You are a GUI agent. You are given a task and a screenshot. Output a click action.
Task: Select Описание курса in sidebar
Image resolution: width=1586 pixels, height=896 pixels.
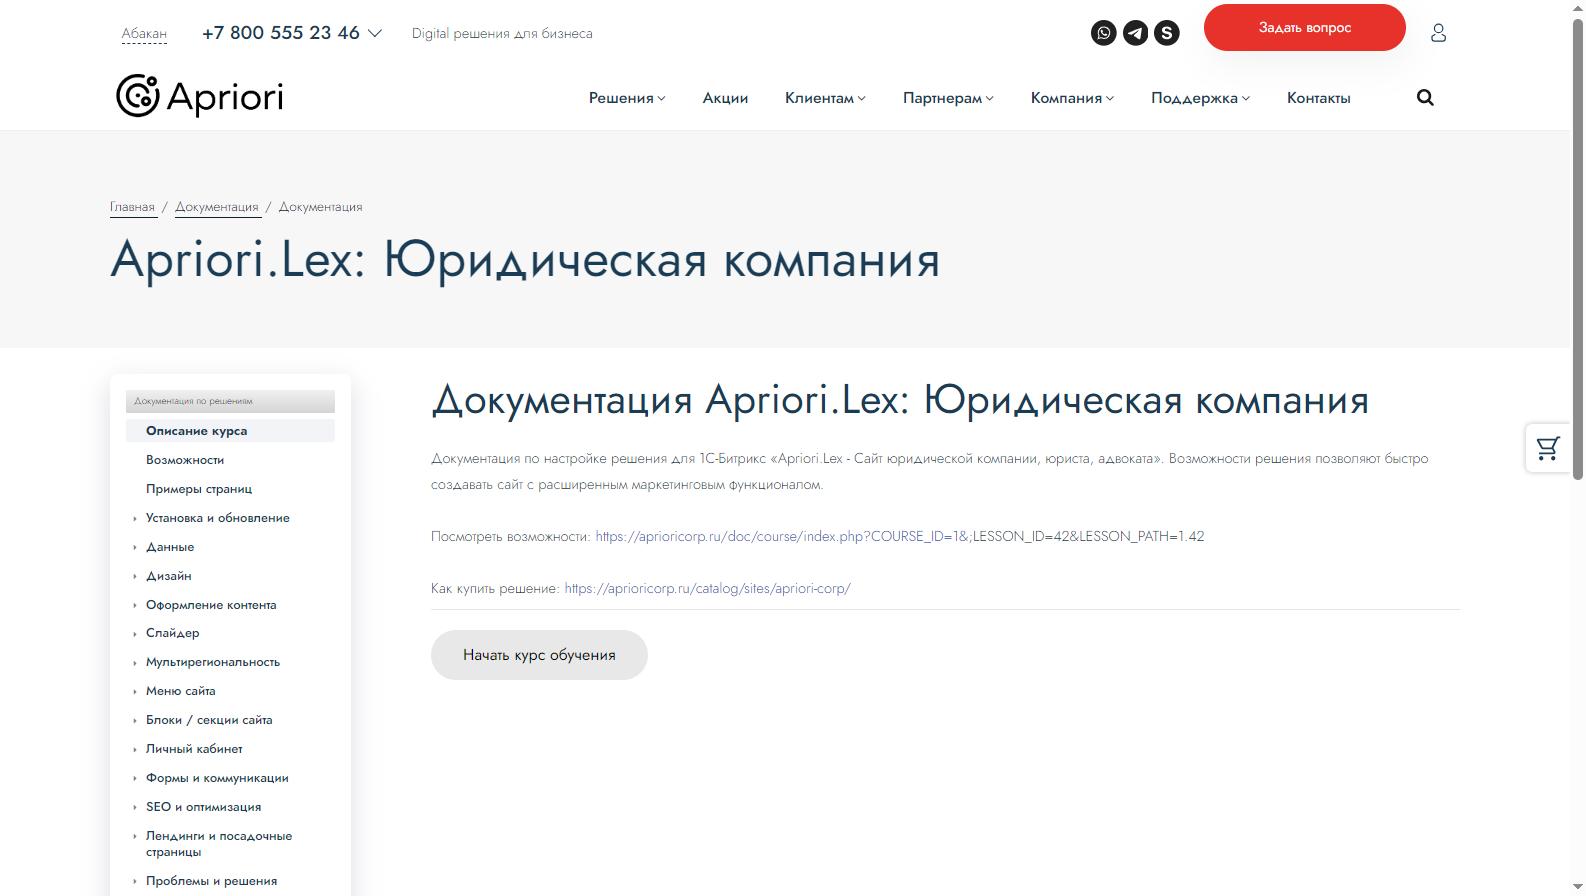pyautogui.click(x=230, y=431)
